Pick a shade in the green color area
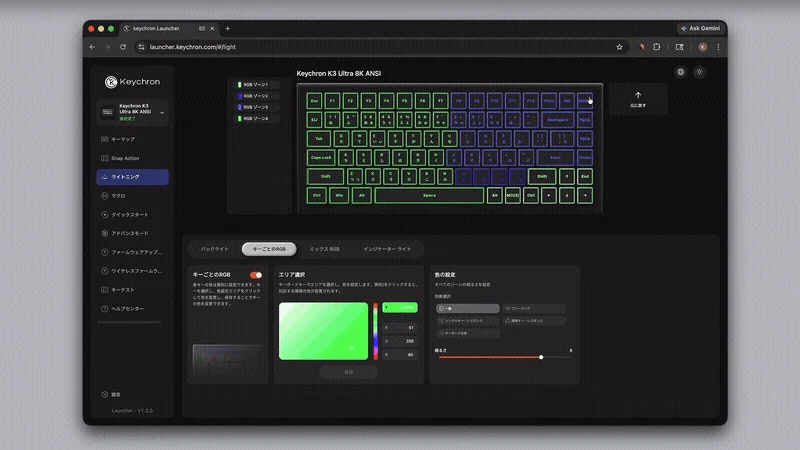This screenshot has width=800, height=450. point(323,331)
